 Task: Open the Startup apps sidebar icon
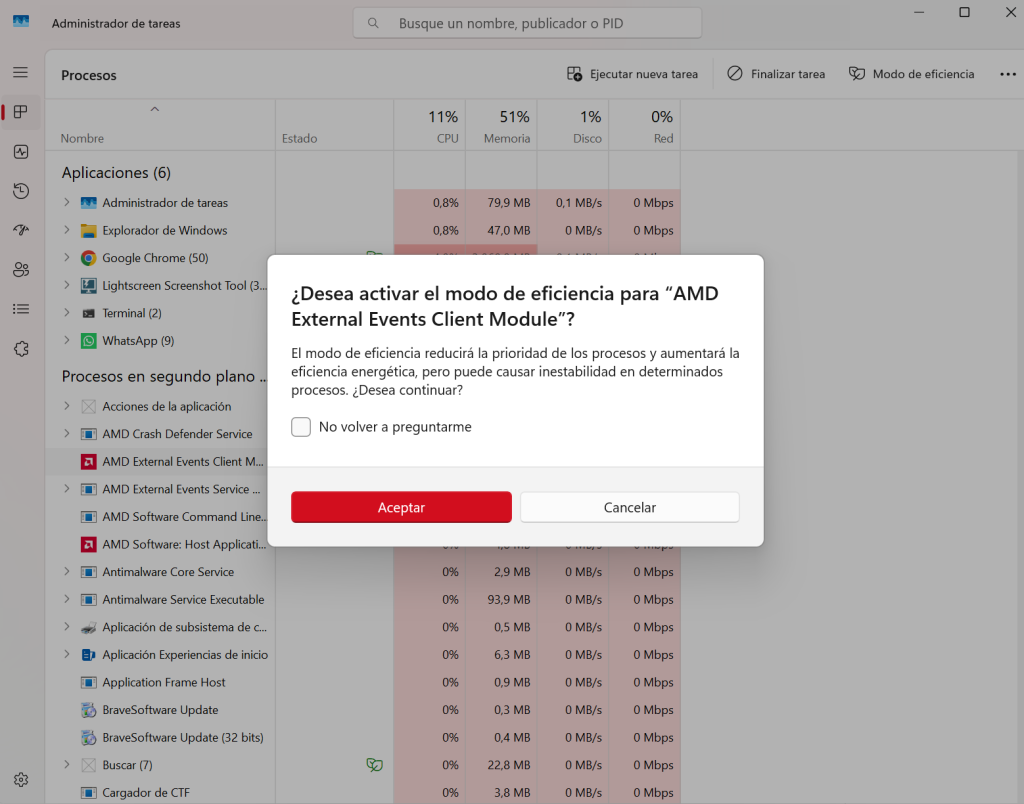21,230
